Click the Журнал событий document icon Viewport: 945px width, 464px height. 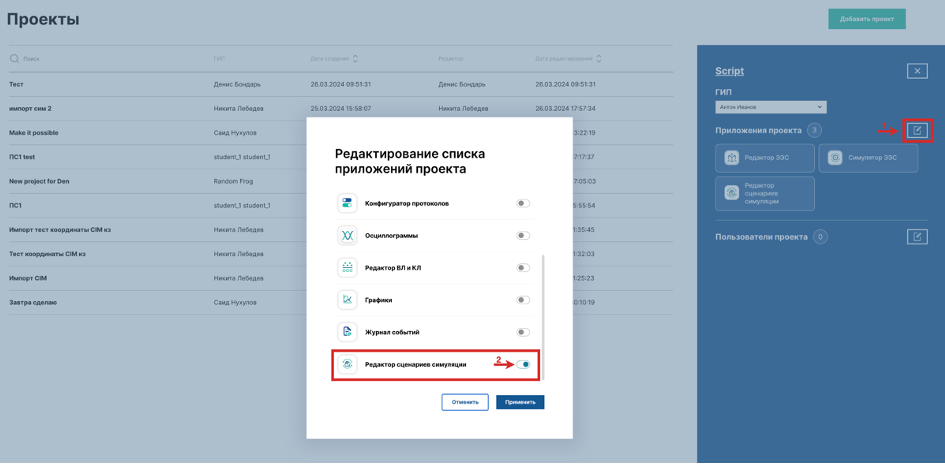[x=347, y=332]
